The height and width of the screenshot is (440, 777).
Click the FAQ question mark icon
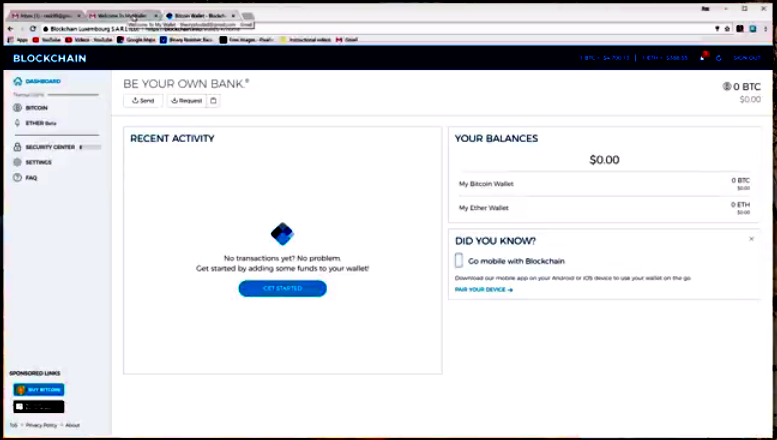(17, 177)
